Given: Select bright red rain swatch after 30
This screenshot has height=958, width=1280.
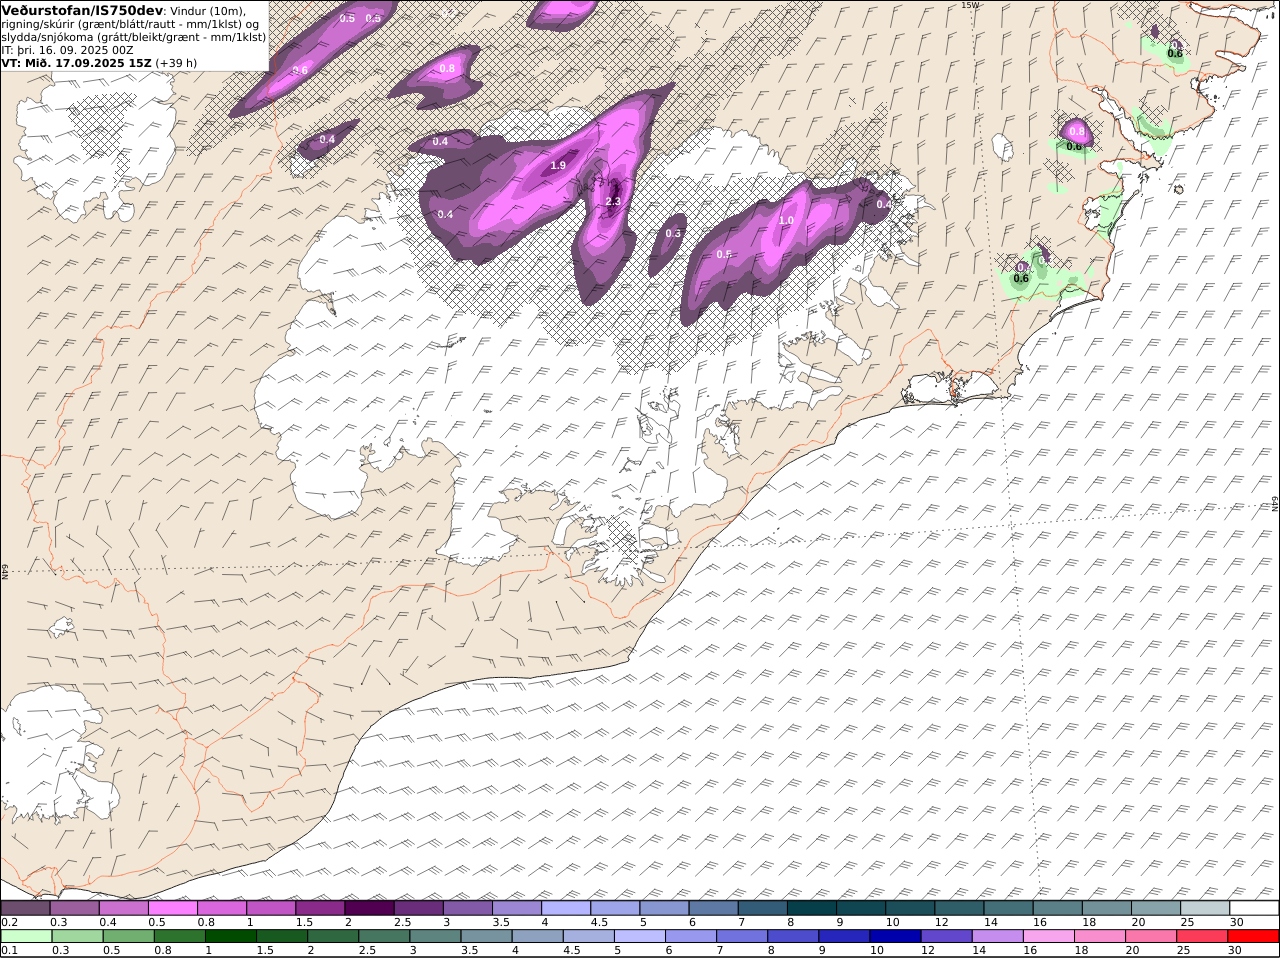Looking at the screenshot, I should [1253, 937].
